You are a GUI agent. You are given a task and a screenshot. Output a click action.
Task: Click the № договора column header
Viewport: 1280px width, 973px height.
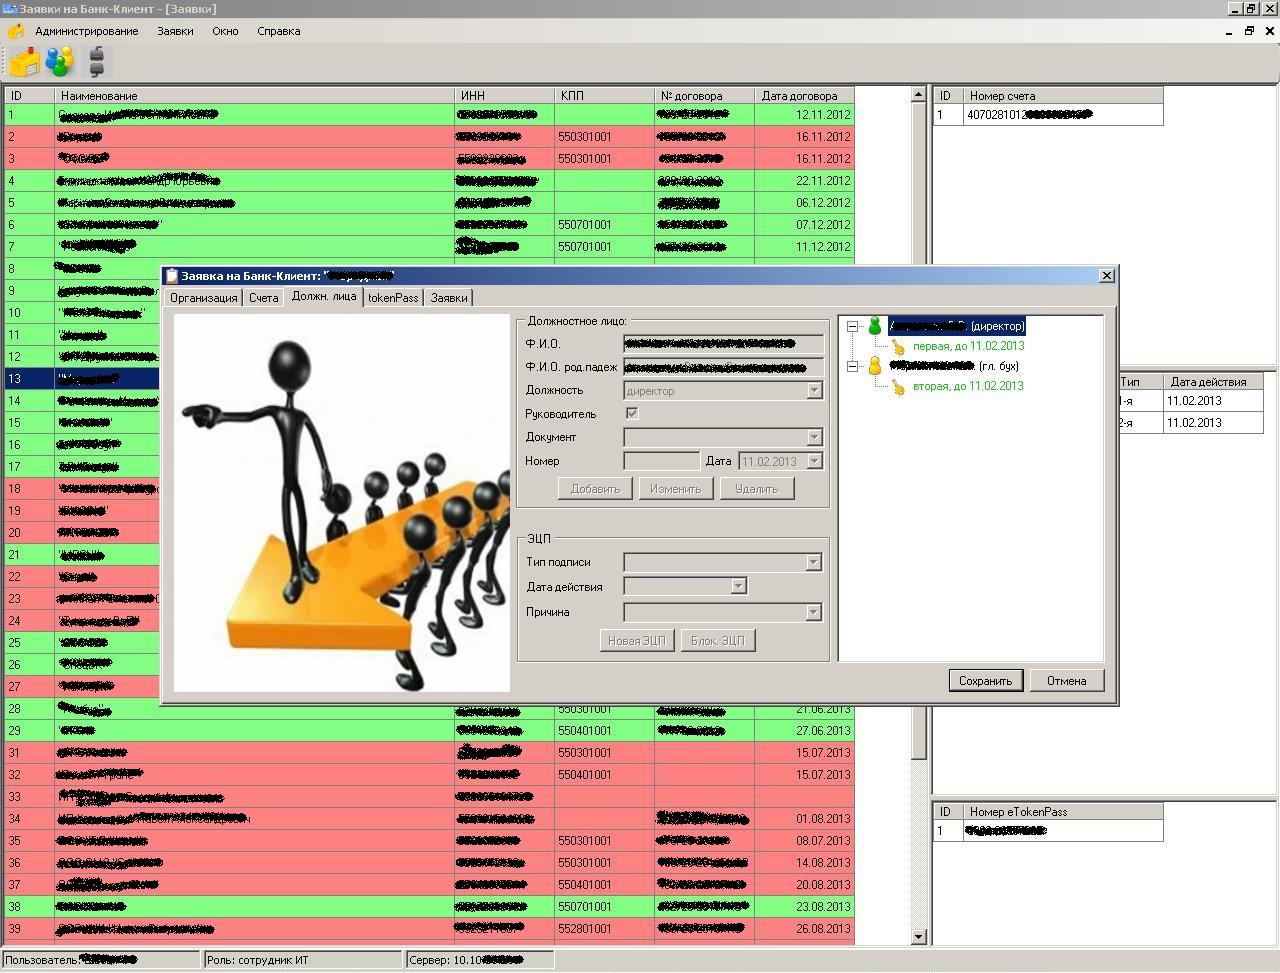705,96
